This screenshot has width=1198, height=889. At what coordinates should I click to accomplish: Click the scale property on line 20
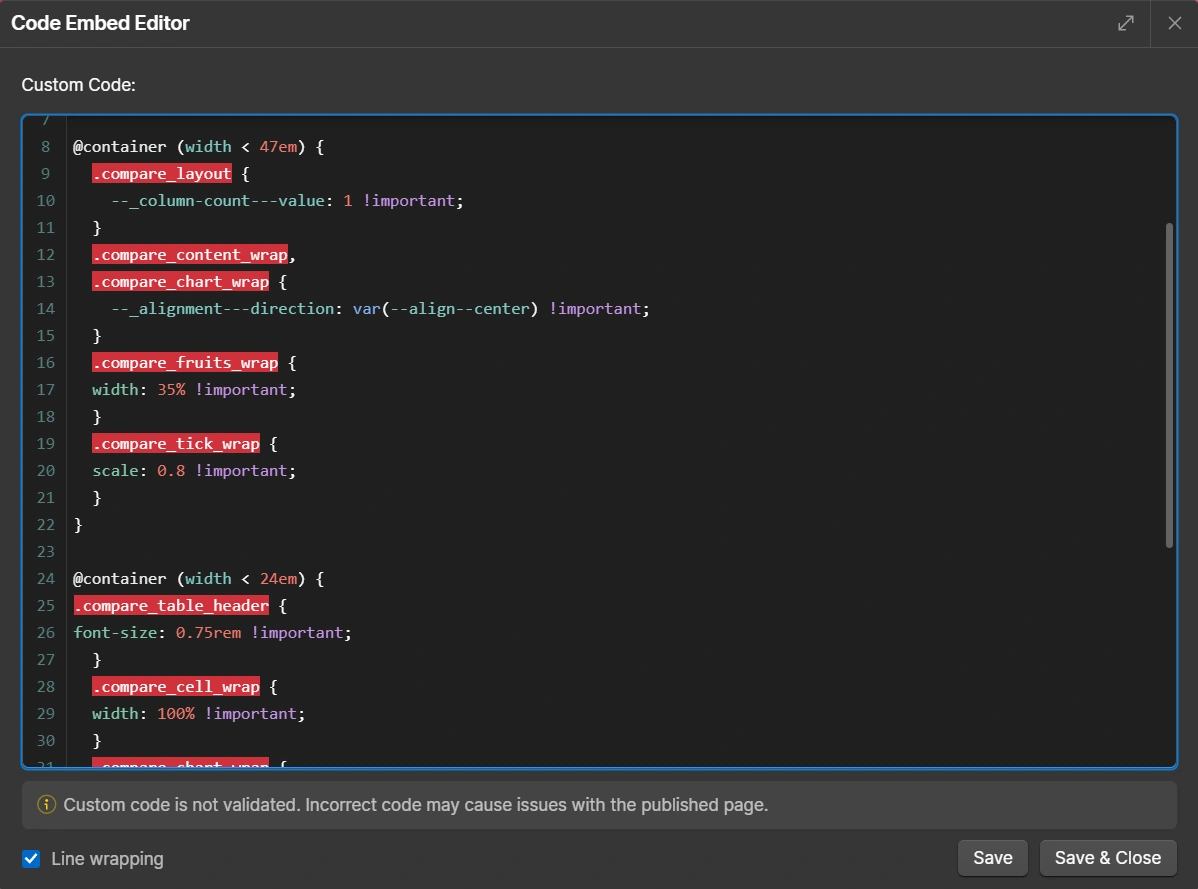[115, 470]
